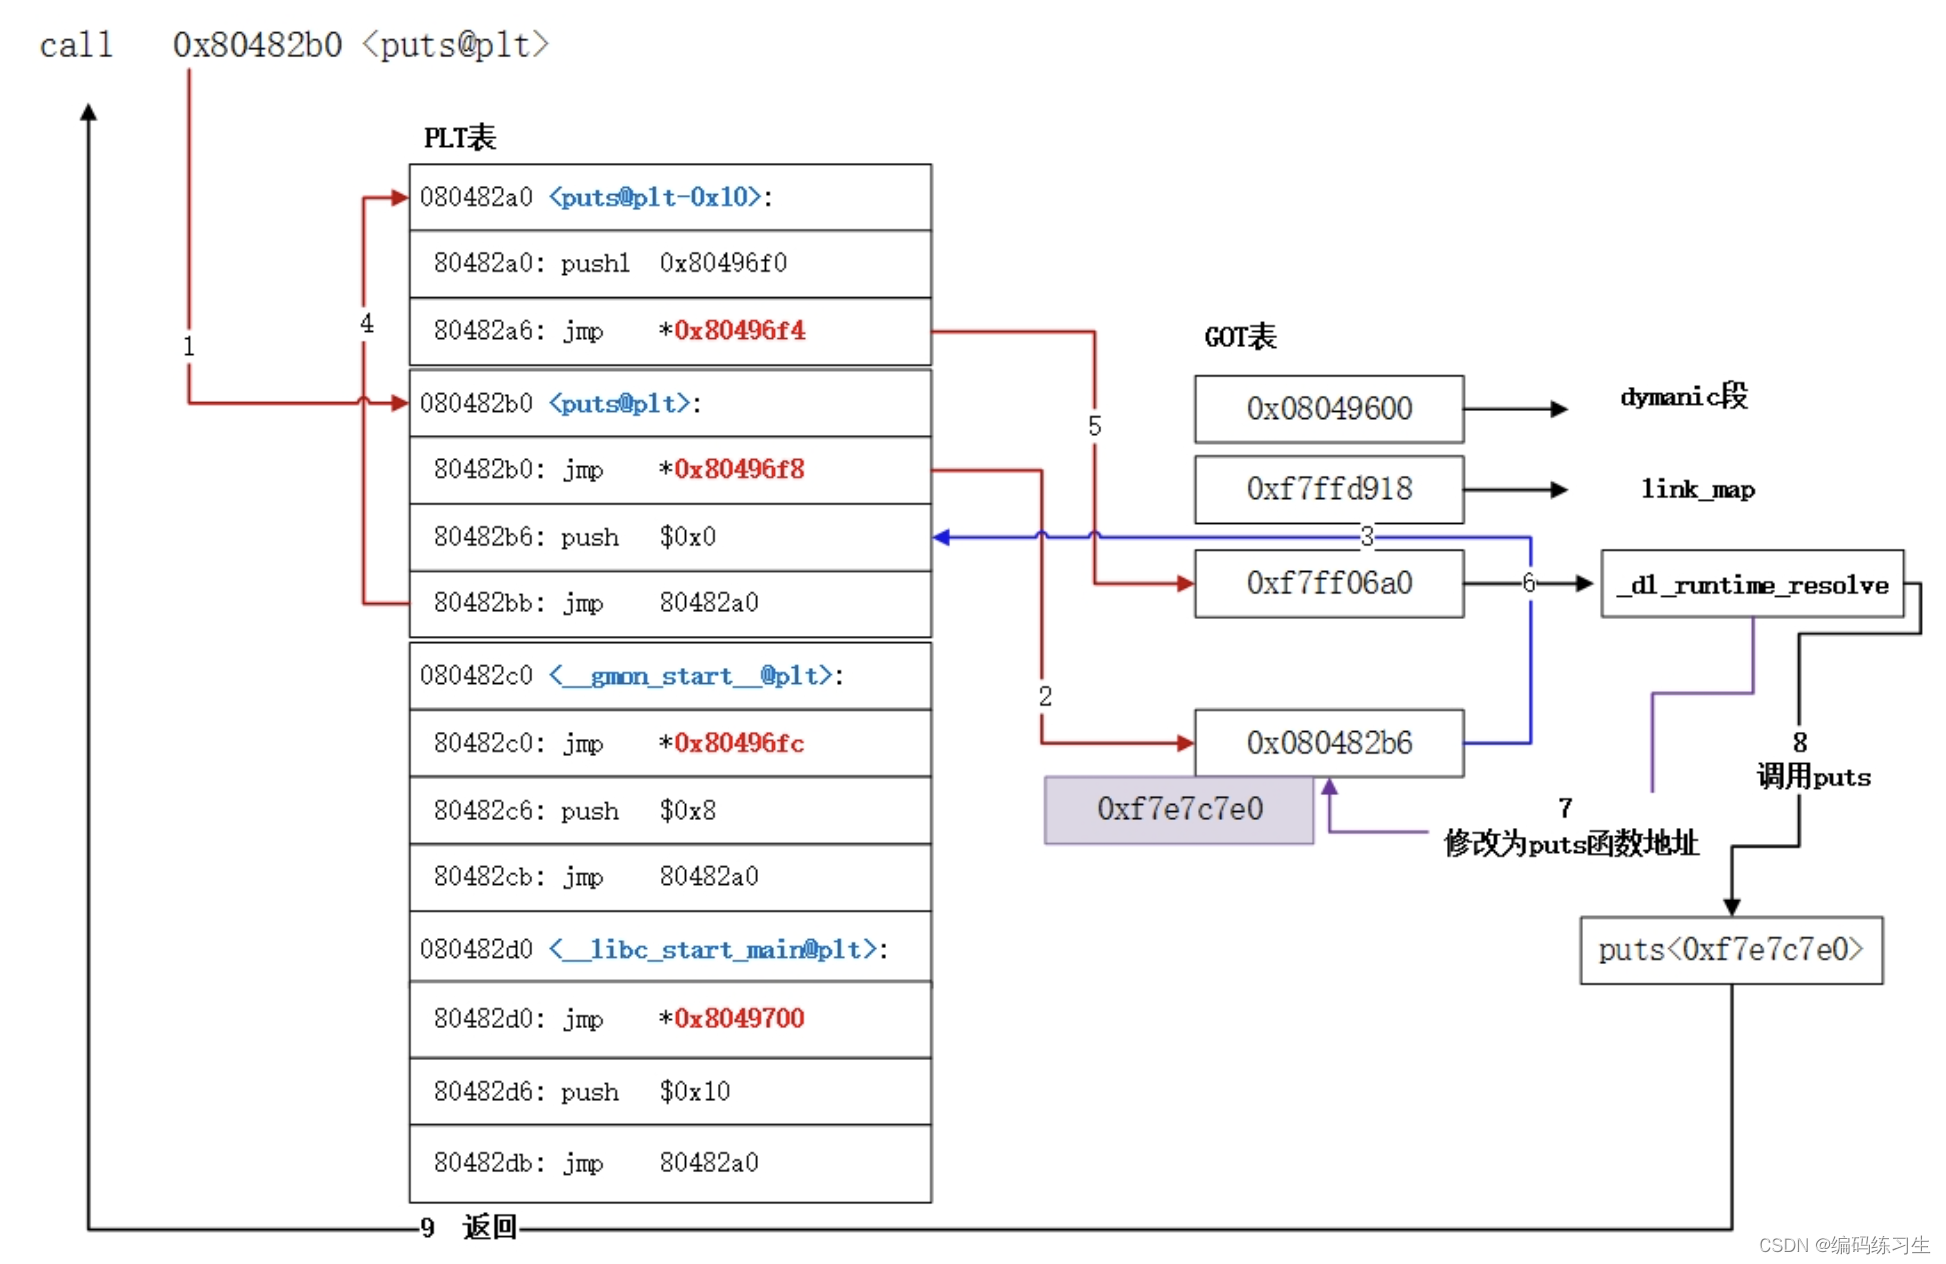Select the '080482a0 <puts@plt-0x10>:' row
The image size is (1946, 1264).
[670, 197]
